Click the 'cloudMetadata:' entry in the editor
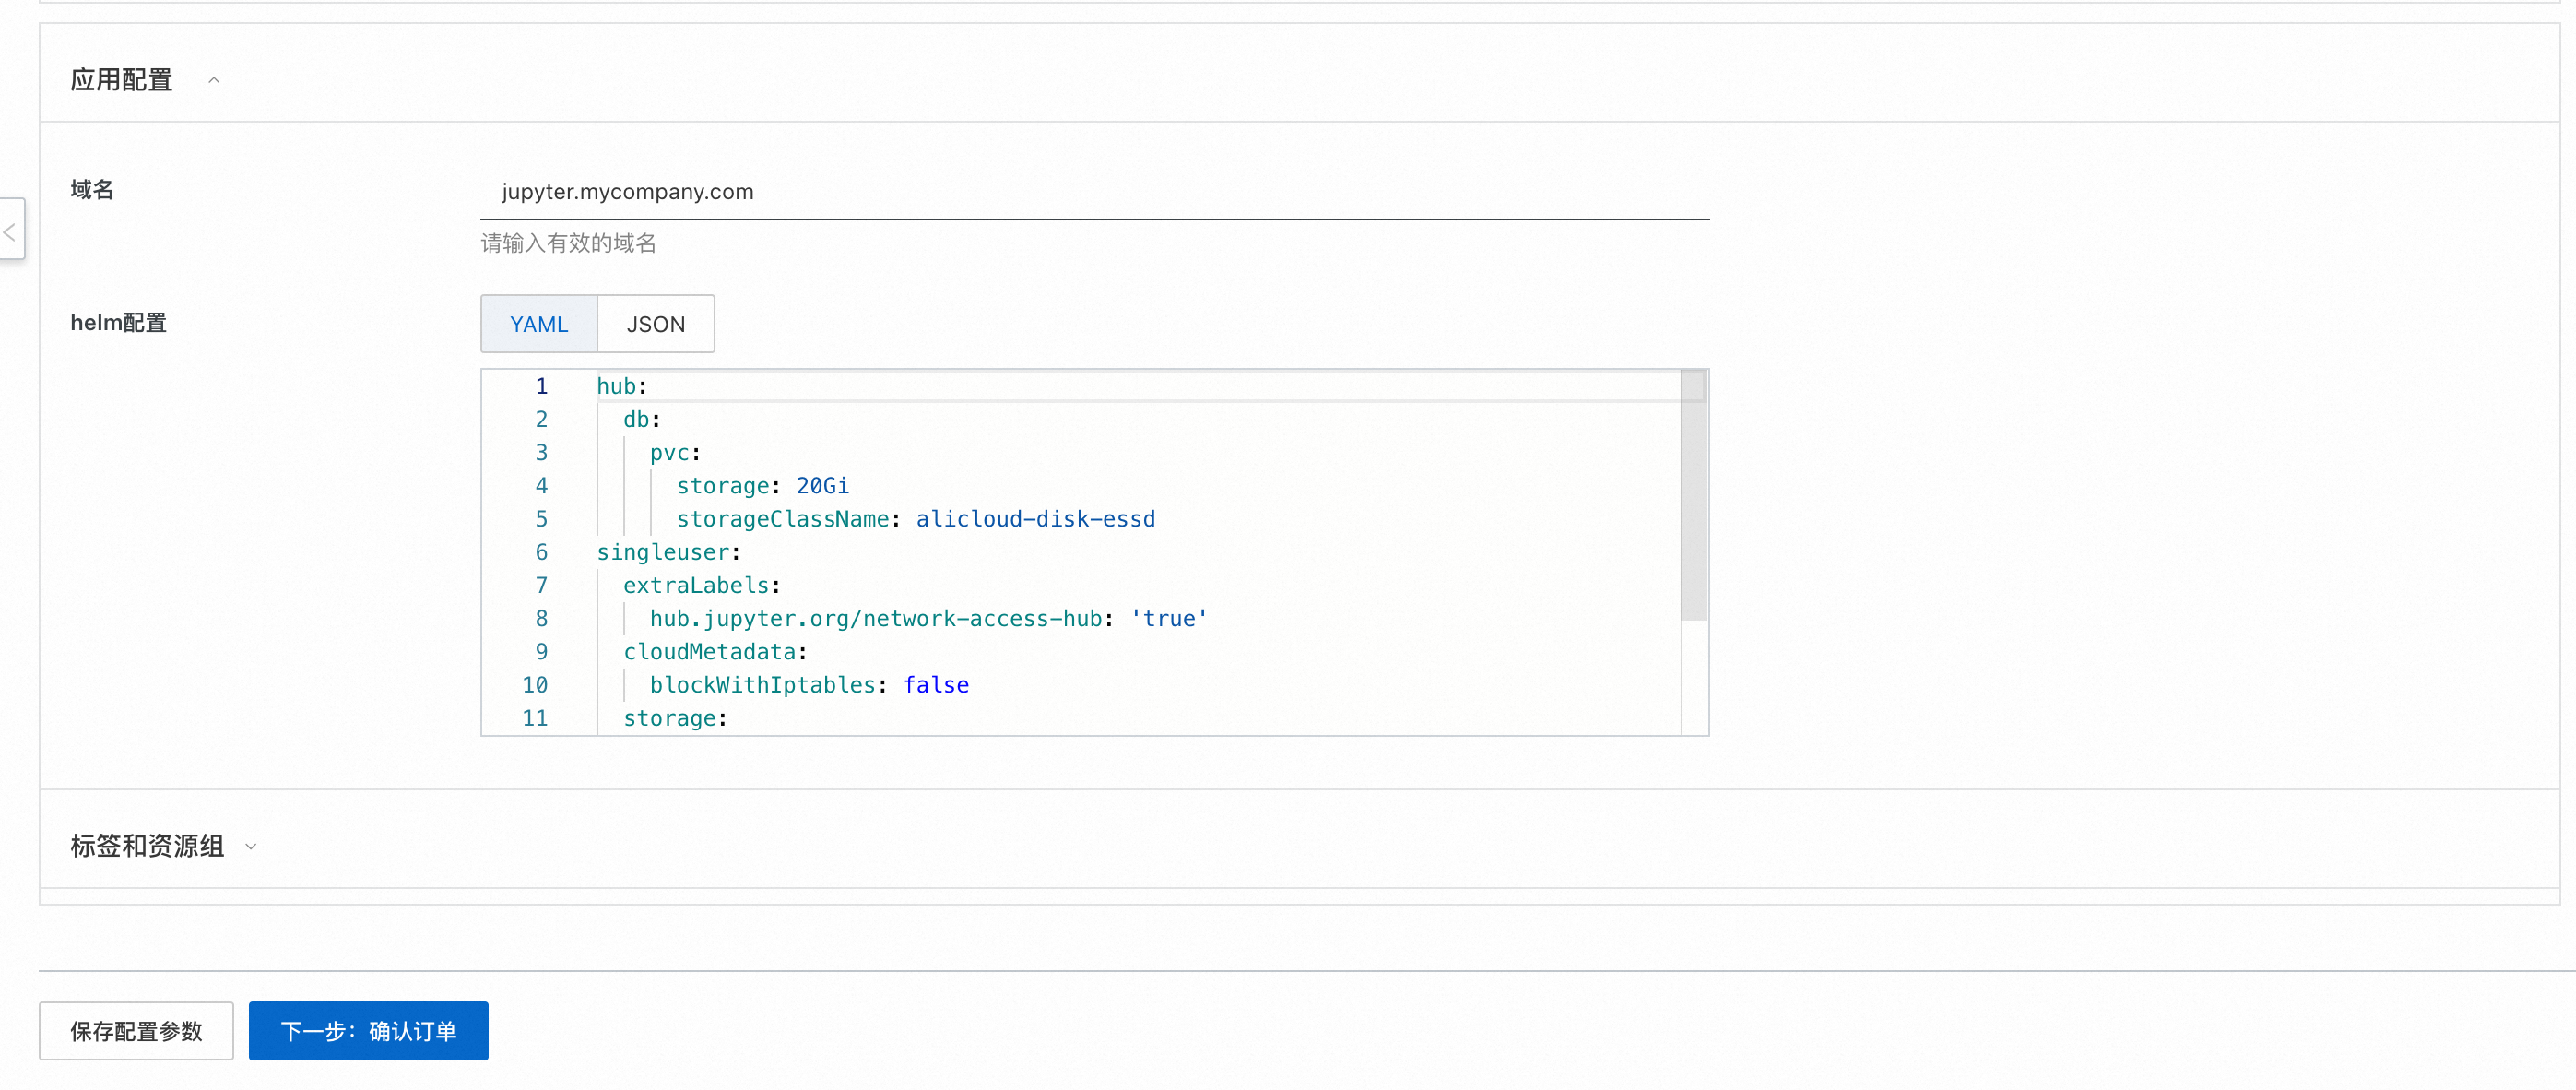The image size is (2576, 1090). [713, 651]
